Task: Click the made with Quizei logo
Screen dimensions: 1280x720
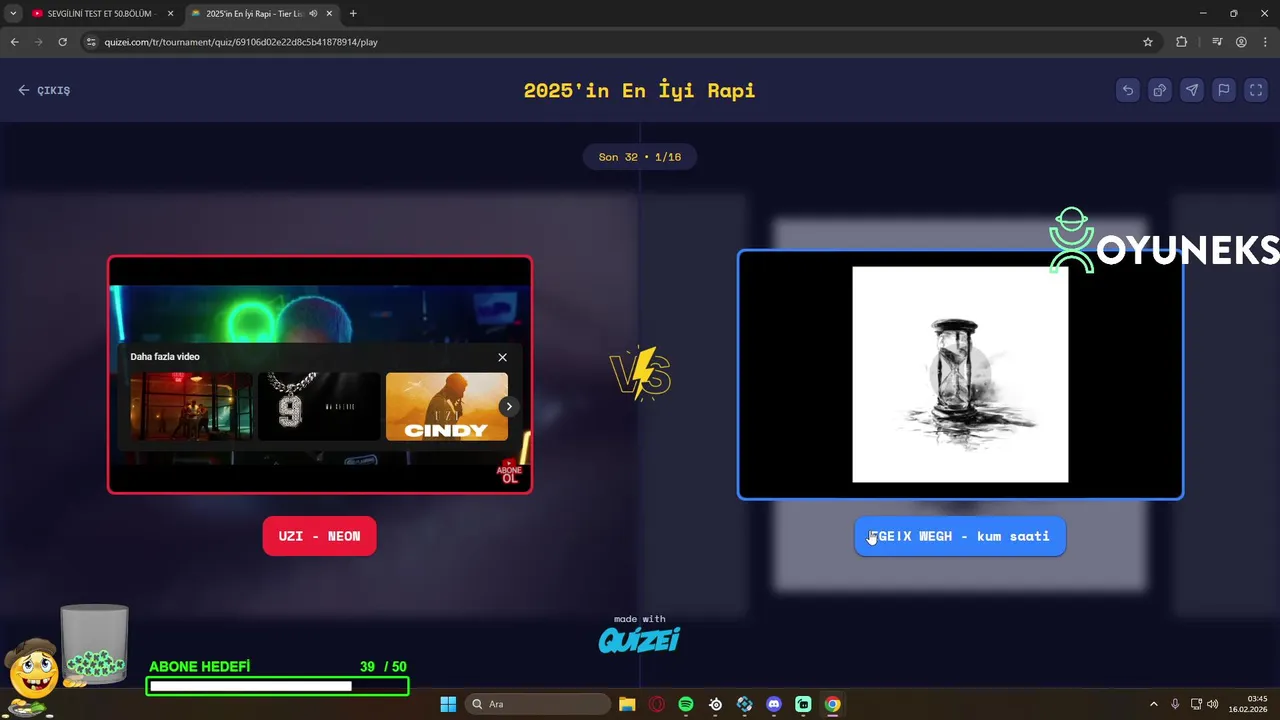Action: pos(640,634)
